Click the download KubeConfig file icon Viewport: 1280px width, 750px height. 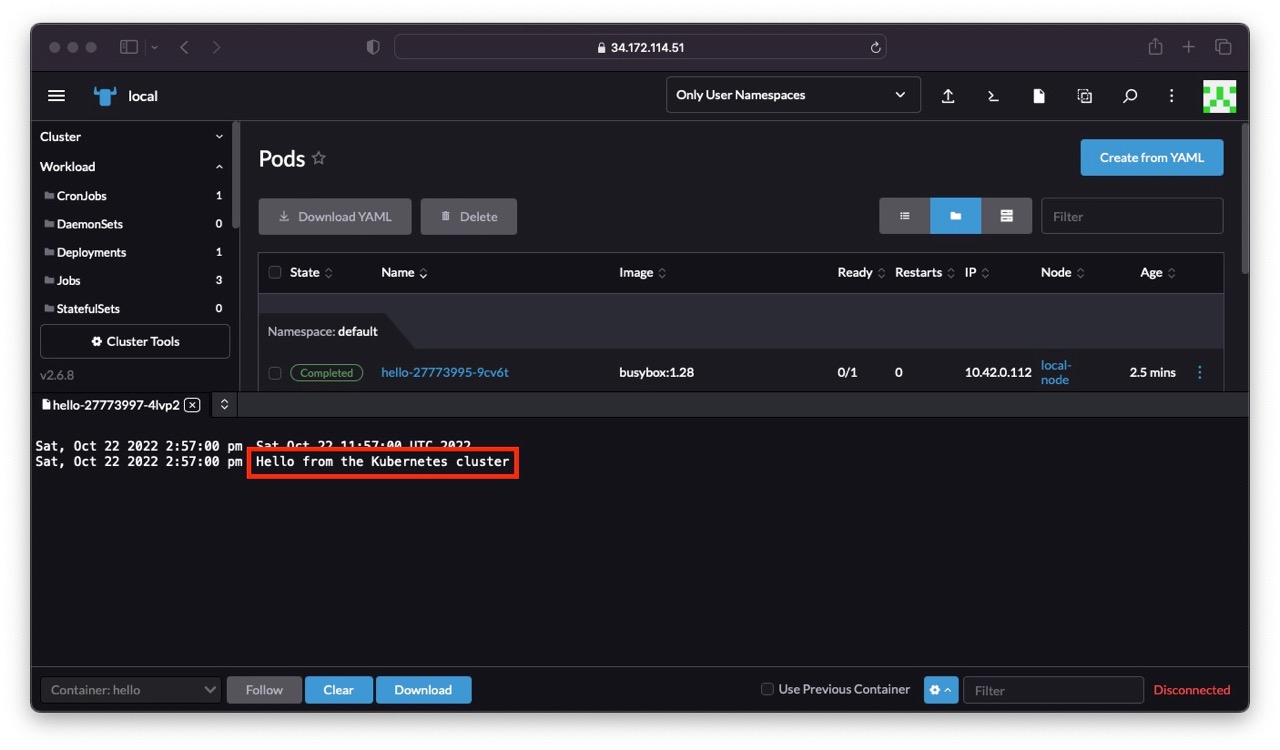click(x=1039, y=96)
